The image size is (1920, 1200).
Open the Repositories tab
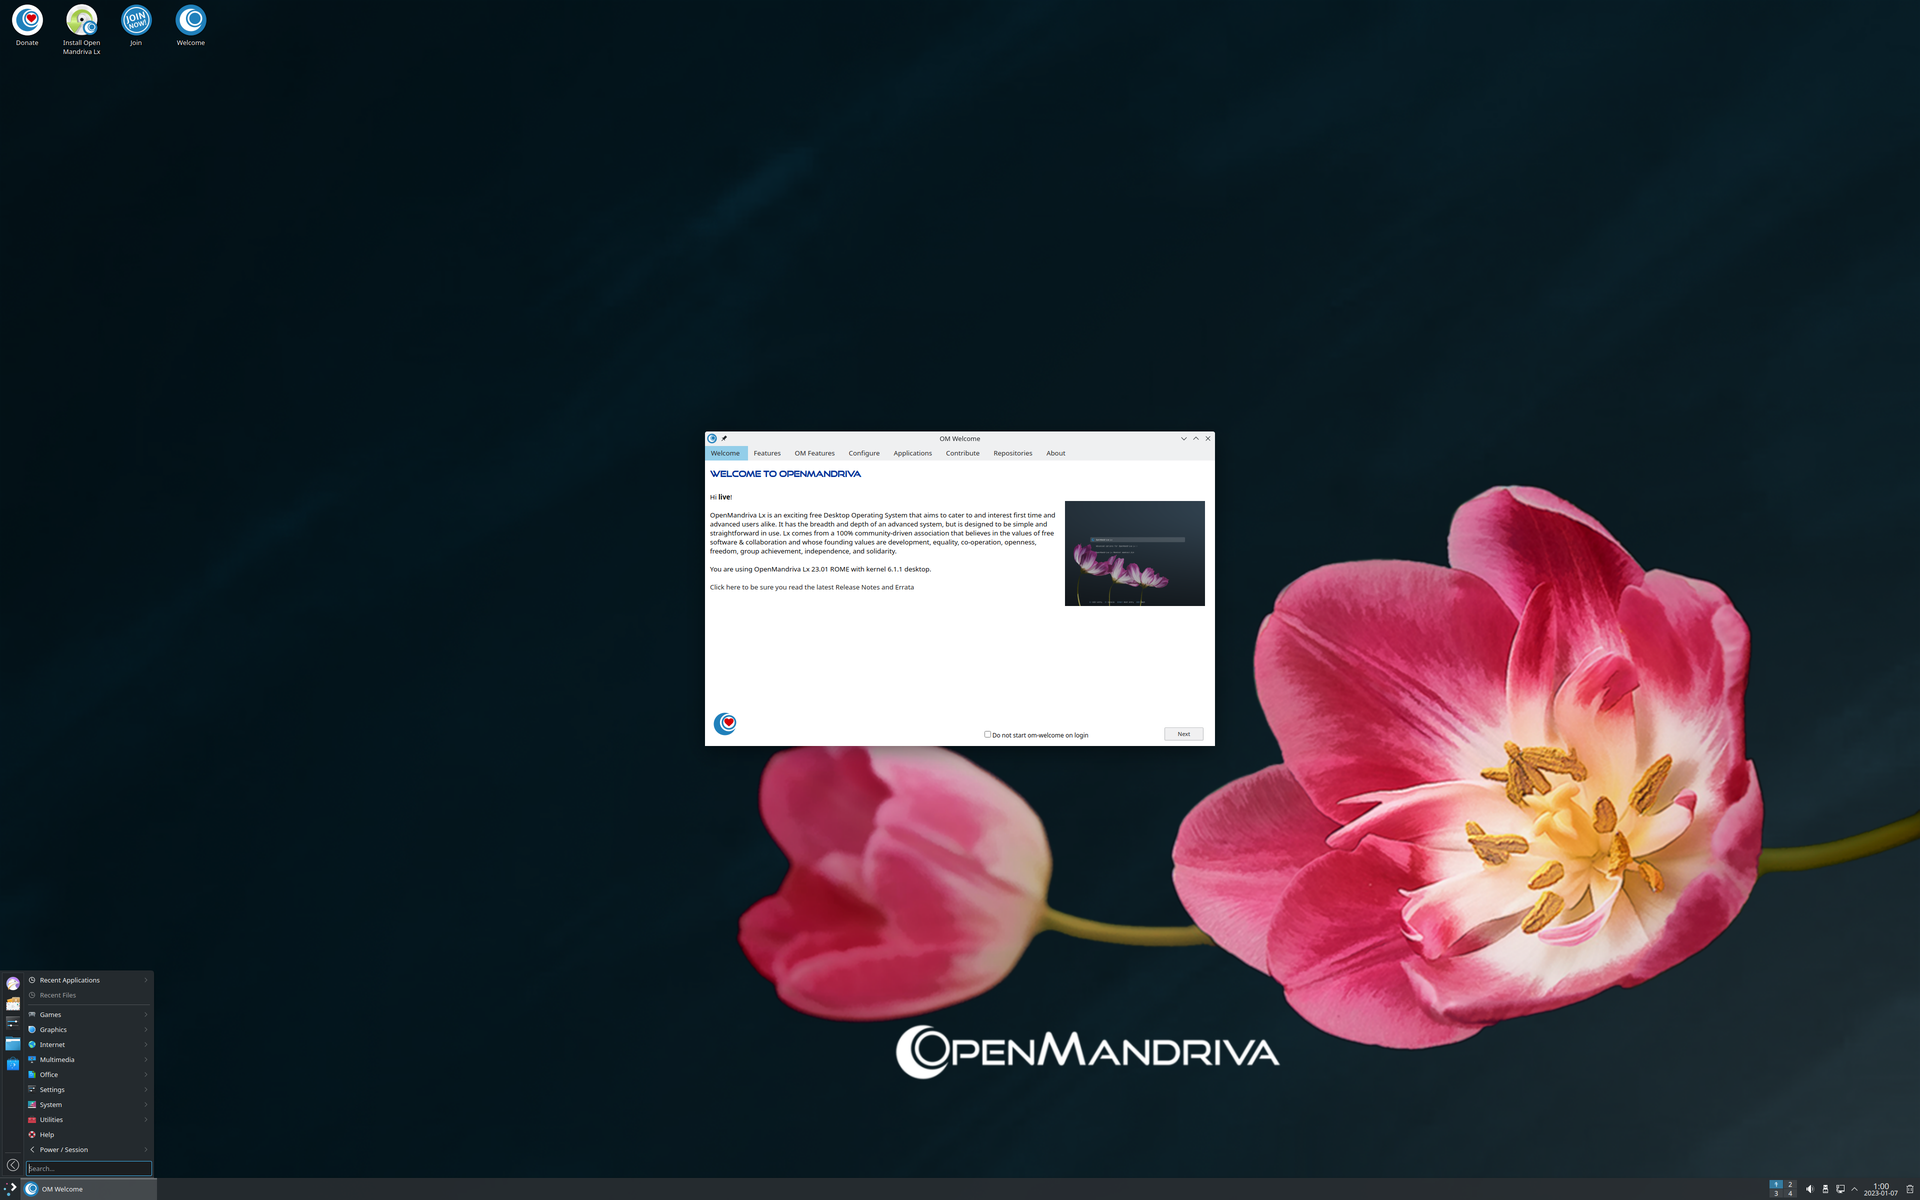click(x=1012, y=453)
